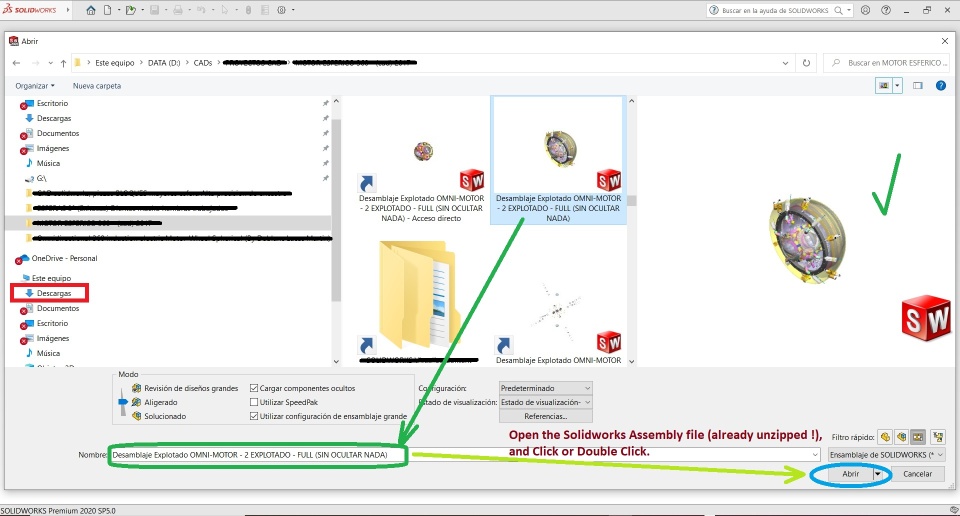Toggle the second quick filter (assemblies)
Viewport: 960px width, 516px height.
pyautogui.click(x=901, y=437)
